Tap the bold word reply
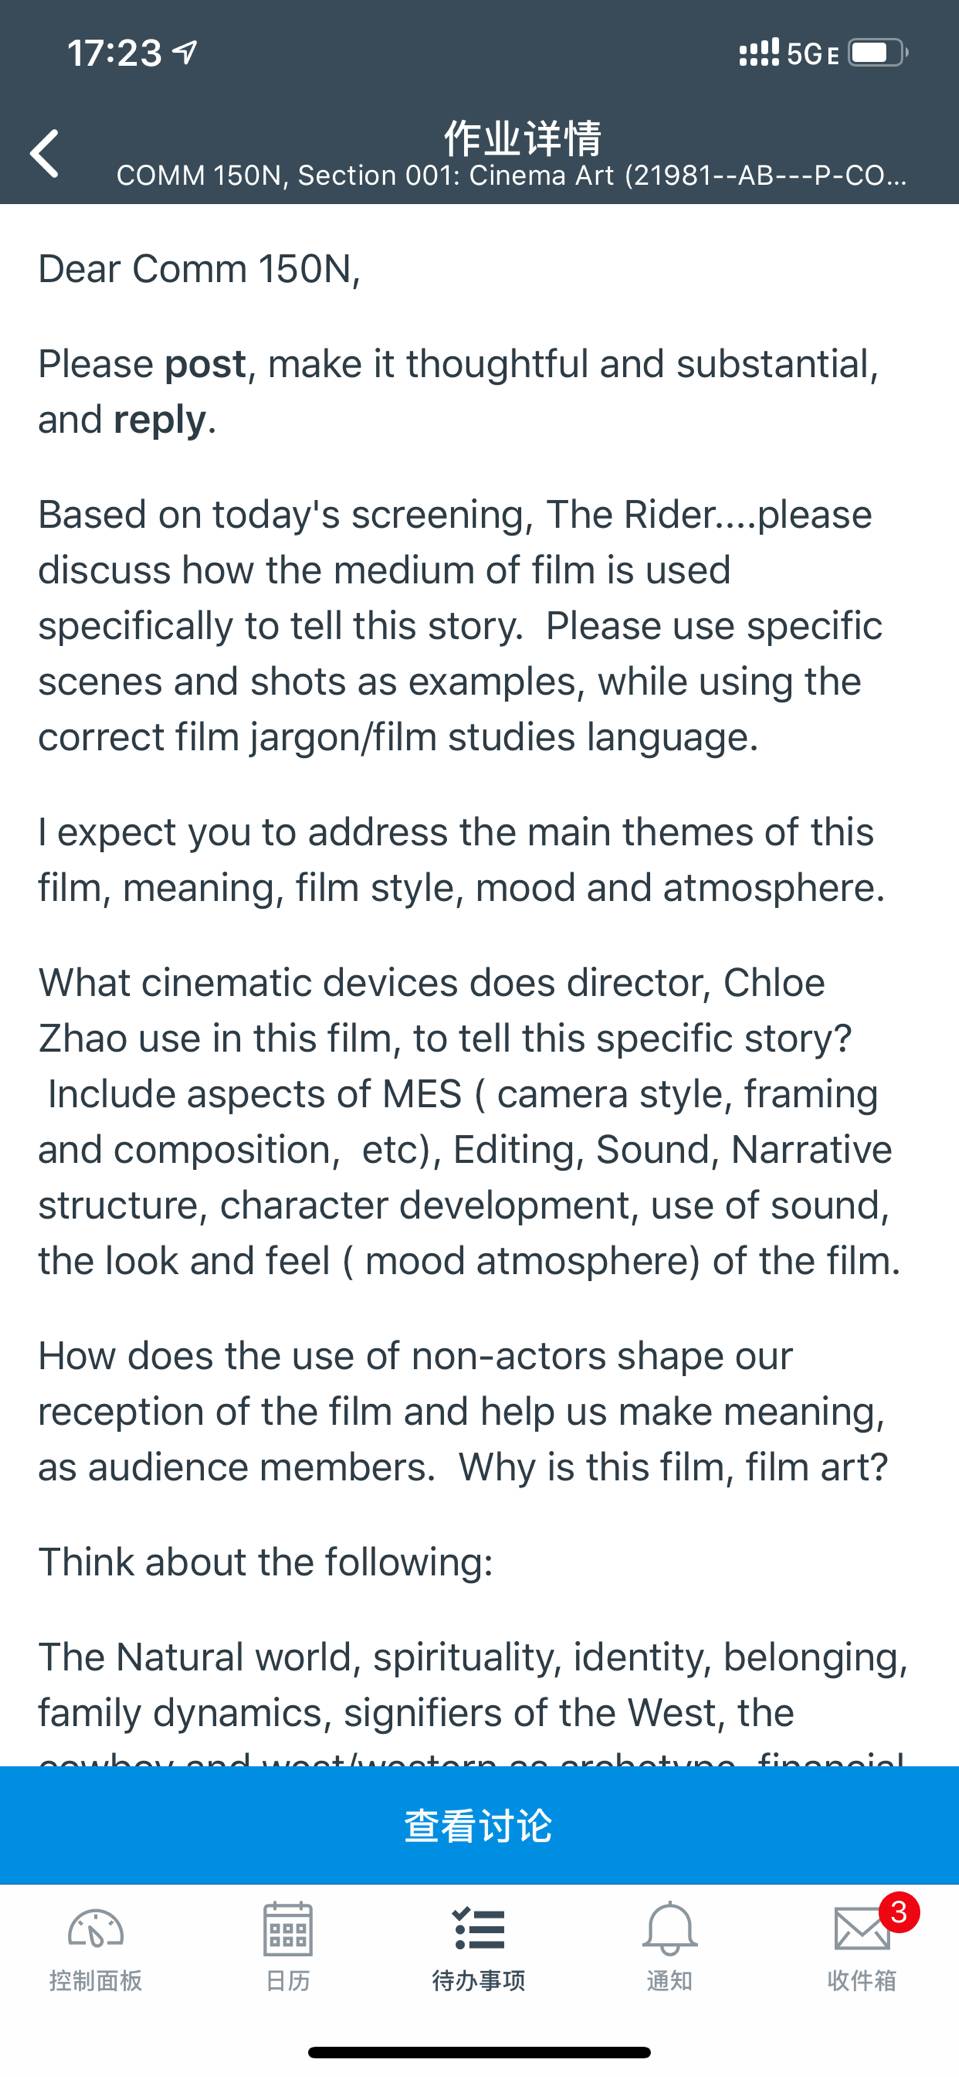Viewport: 959px width, 2077px height. (x=160, y=420)
